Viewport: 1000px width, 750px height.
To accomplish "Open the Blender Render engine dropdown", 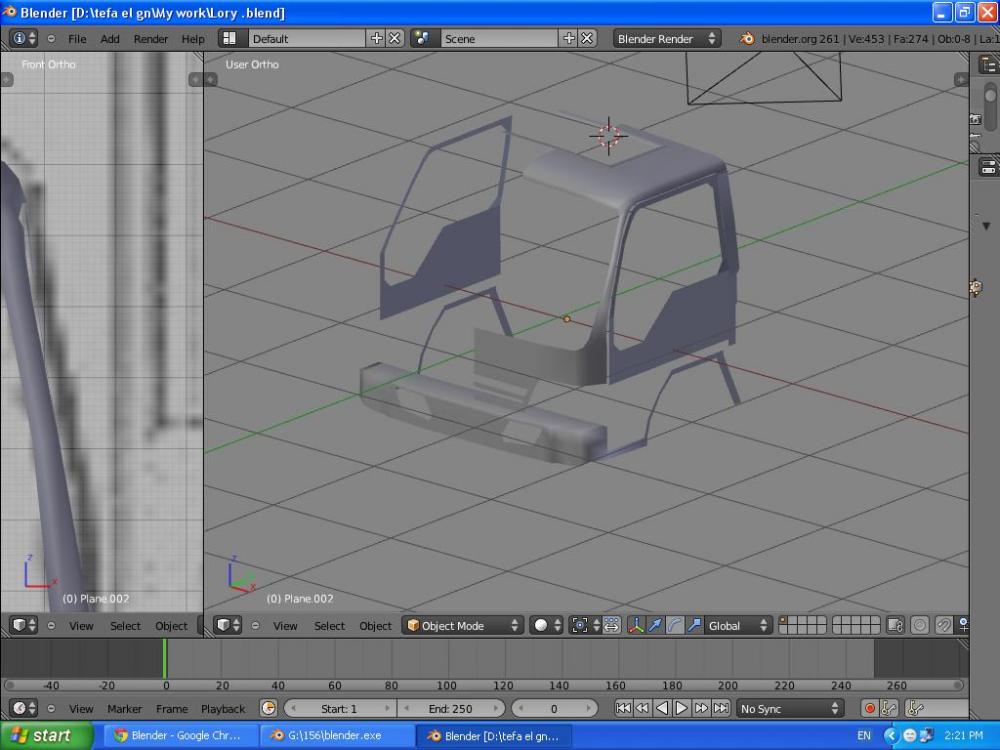I will 667,38.
